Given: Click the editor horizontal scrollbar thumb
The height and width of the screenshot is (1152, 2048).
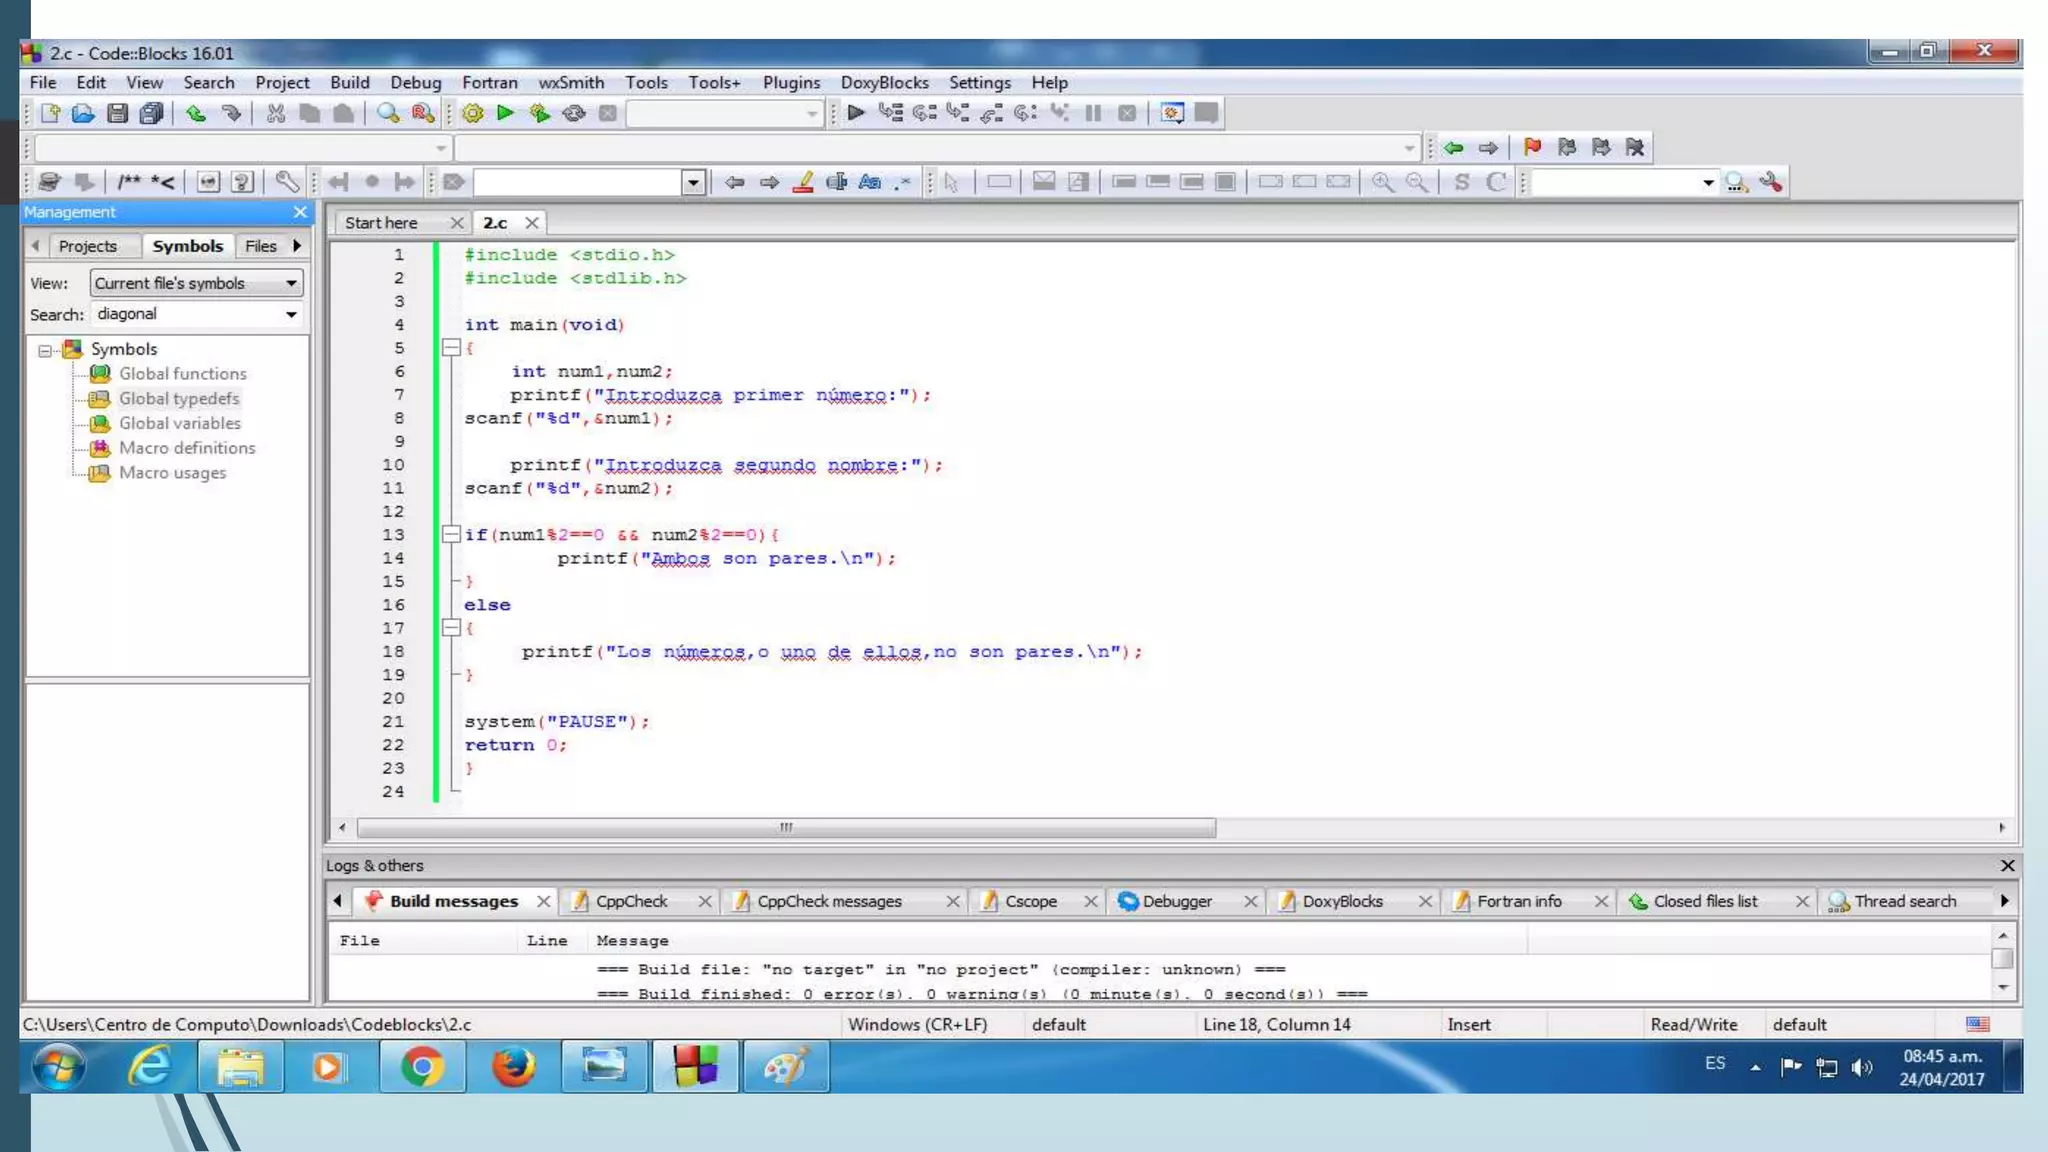Looking at the screenshot, I should click(786, 828).
